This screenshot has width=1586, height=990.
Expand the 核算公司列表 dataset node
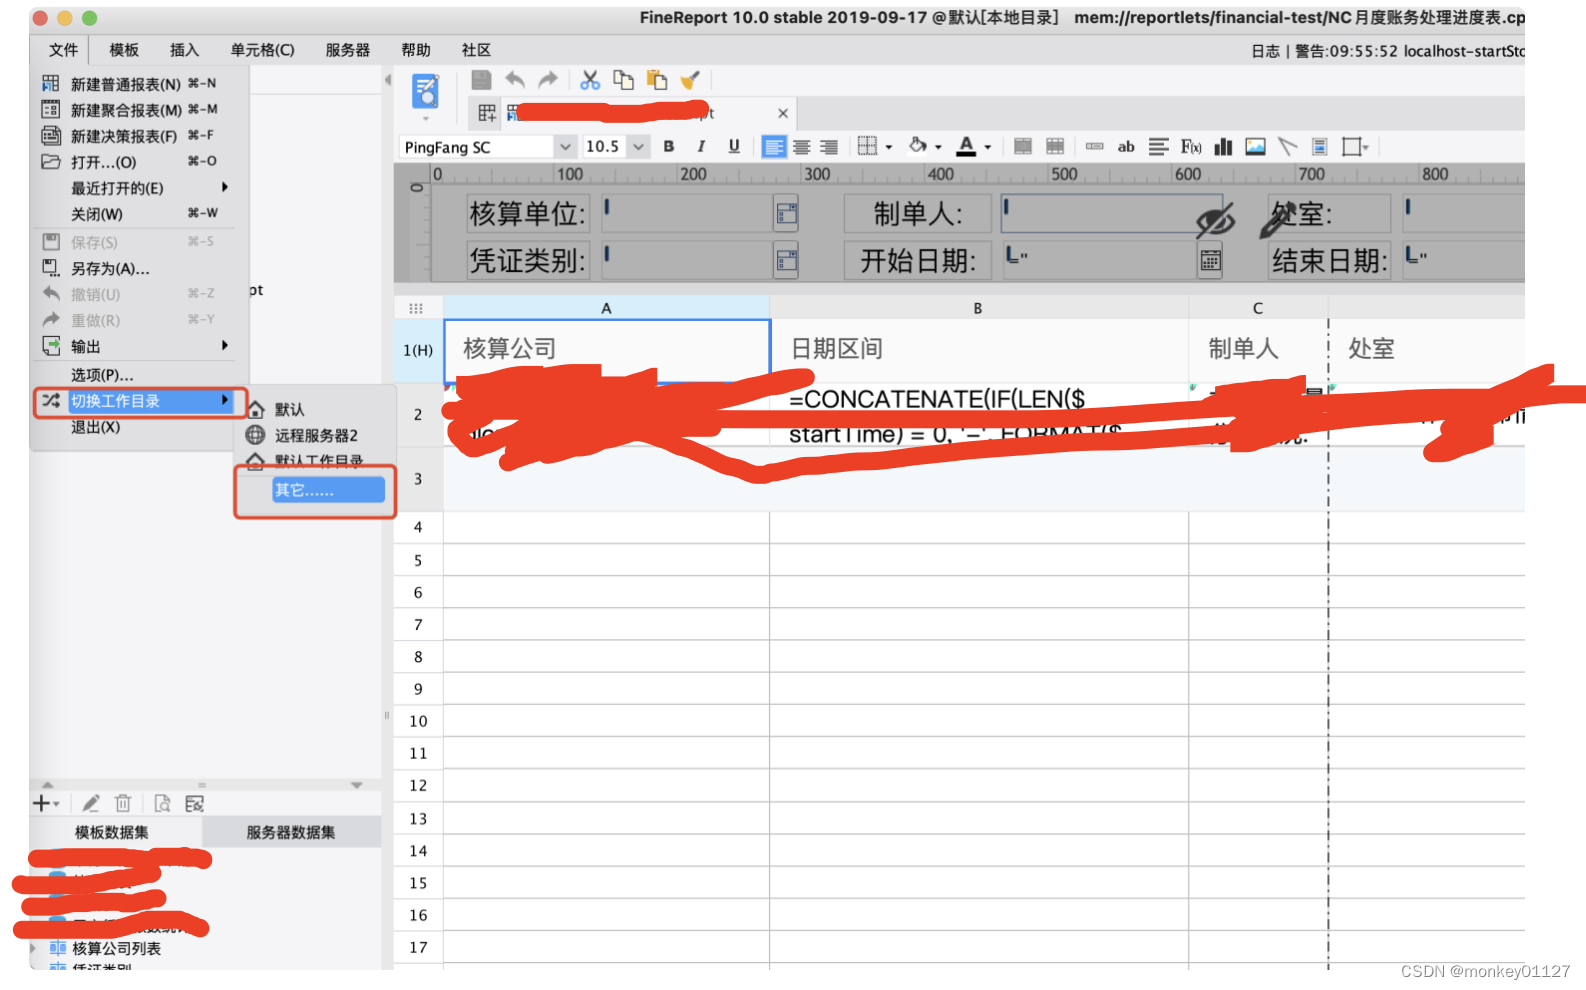point(33,948)
